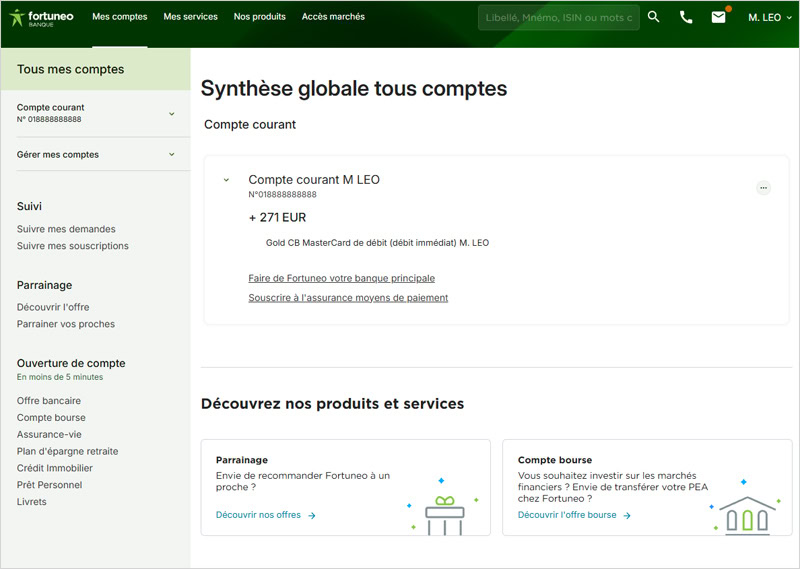Screen dimensions: 800x569
Task: Click Faire de Fortuneo votre banque principale
Action: click(341, 278)
